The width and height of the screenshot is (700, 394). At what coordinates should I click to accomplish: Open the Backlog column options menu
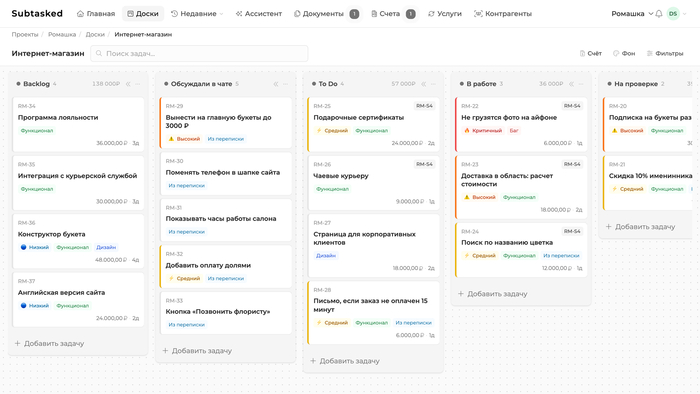(x=138, y=84)
